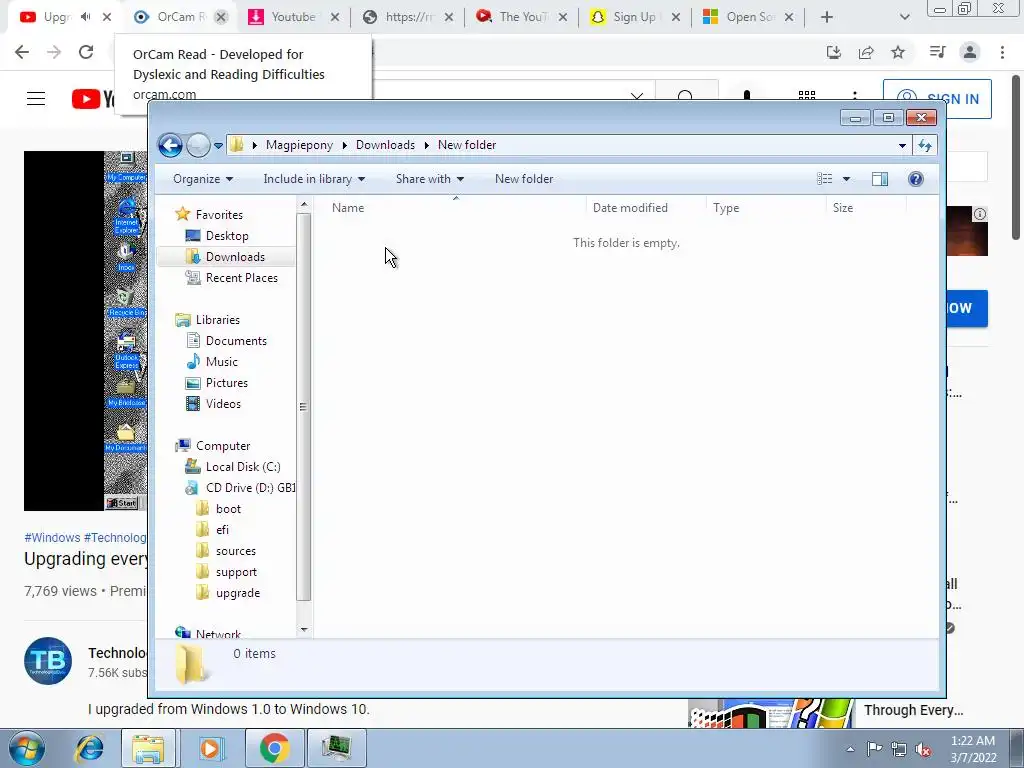This screenshot has height=768, width=1024.
Task: Click volume muted tray icon
Action: pos(923,749)
